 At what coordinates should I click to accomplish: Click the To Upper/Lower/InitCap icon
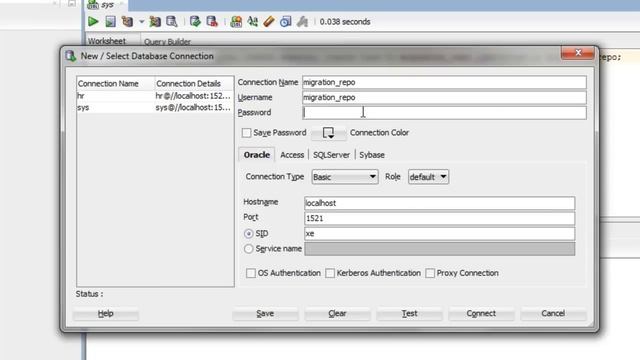point(252,22)
